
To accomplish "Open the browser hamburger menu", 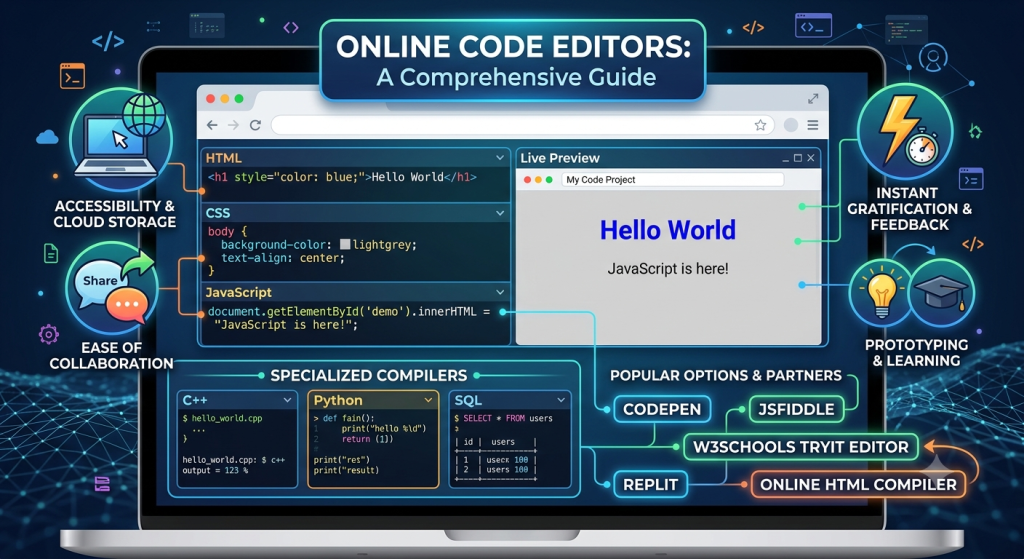I will pos(813,125).
